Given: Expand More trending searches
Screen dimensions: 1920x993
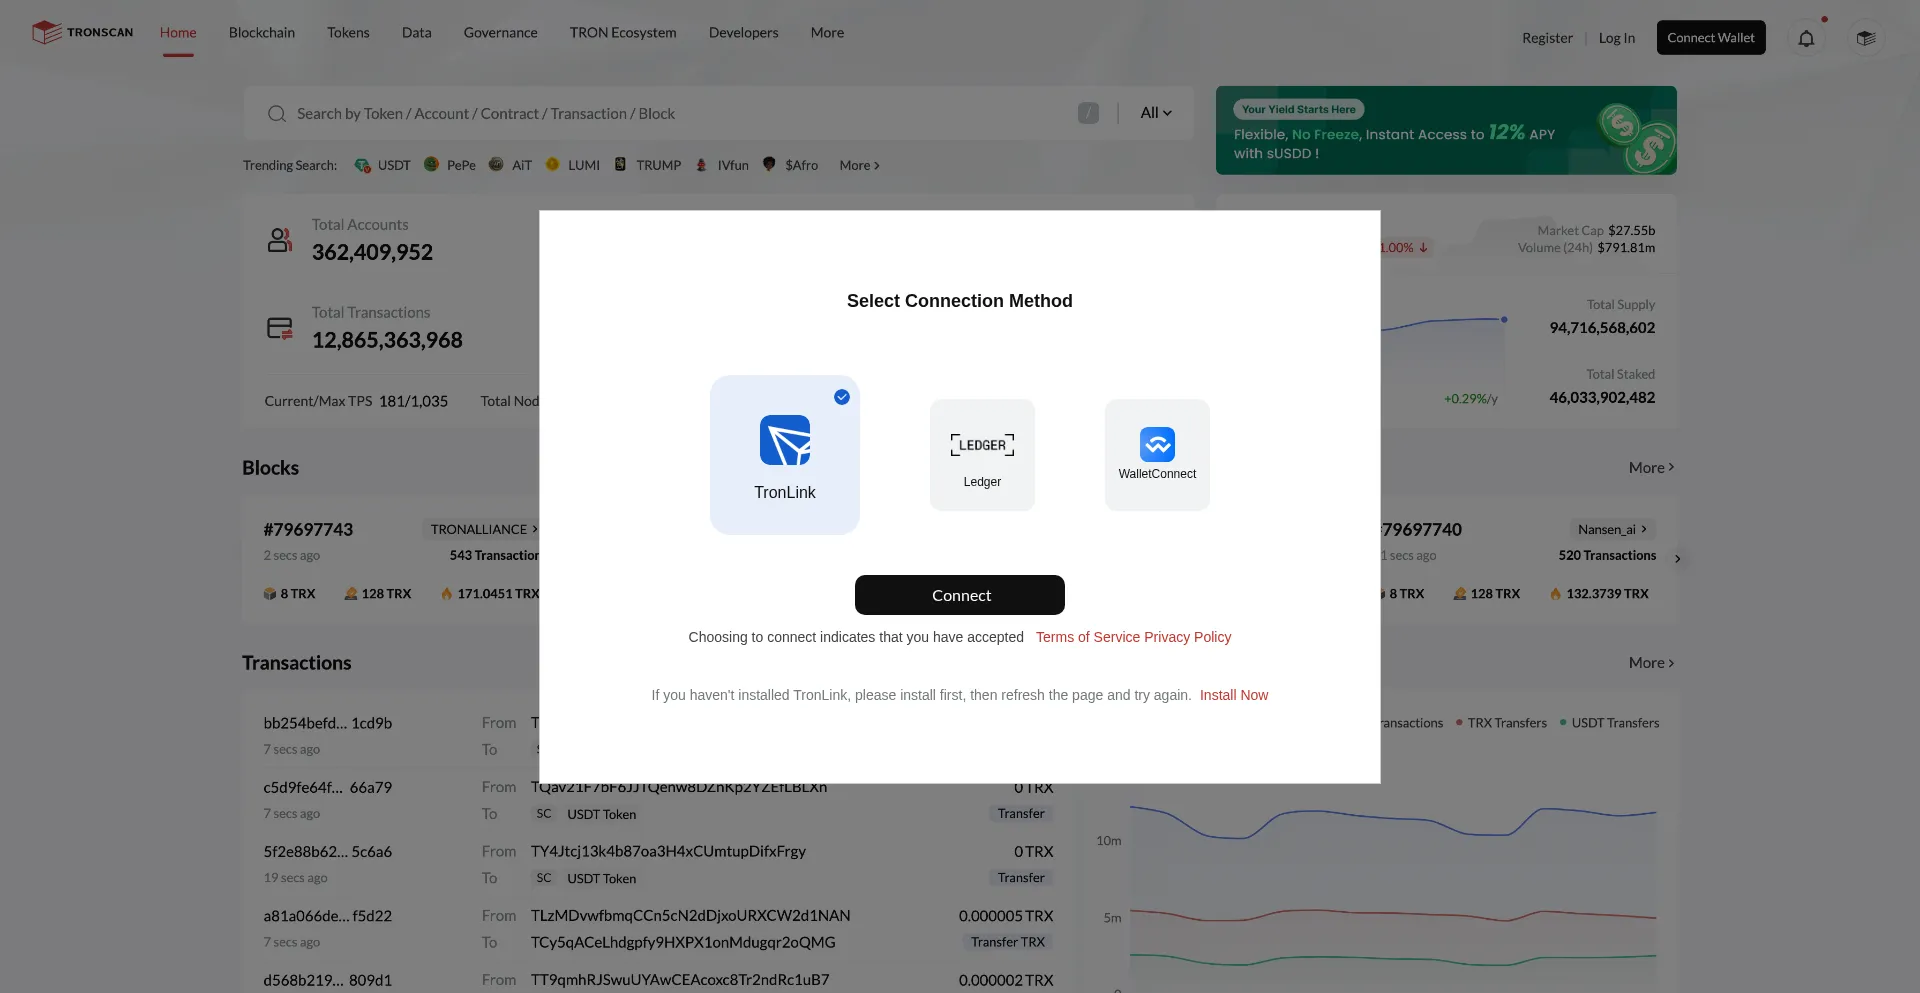Looking at the screenshot, I should pos(859,165).
